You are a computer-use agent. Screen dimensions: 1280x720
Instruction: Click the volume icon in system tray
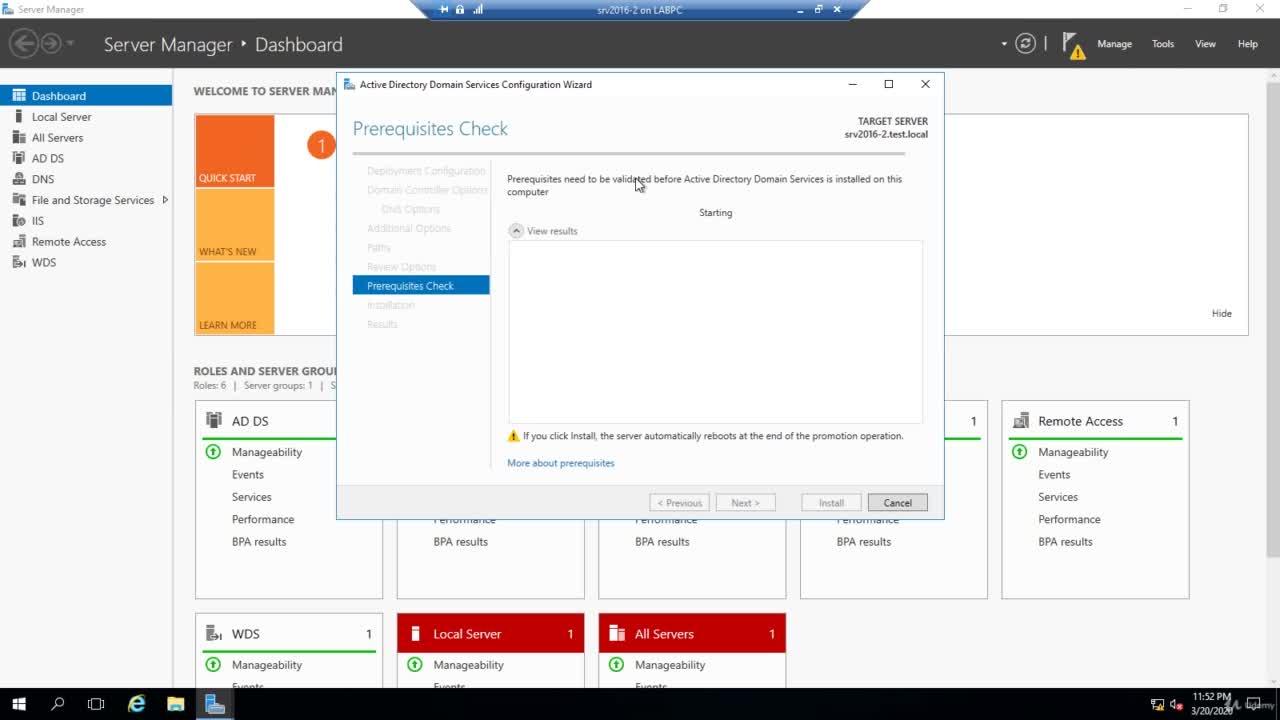click(x=1176, y=705)
